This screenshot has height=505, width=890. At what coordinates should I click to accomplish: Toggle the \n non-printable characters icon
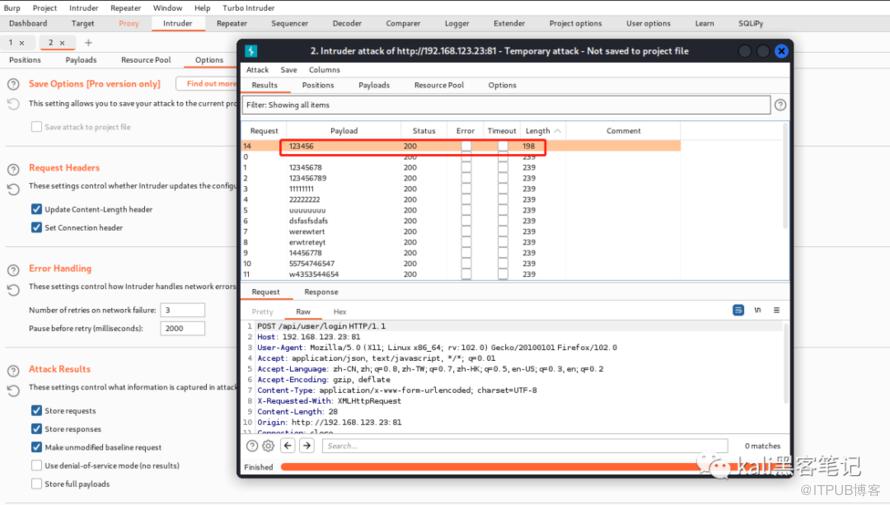click(x=757, y=311)
